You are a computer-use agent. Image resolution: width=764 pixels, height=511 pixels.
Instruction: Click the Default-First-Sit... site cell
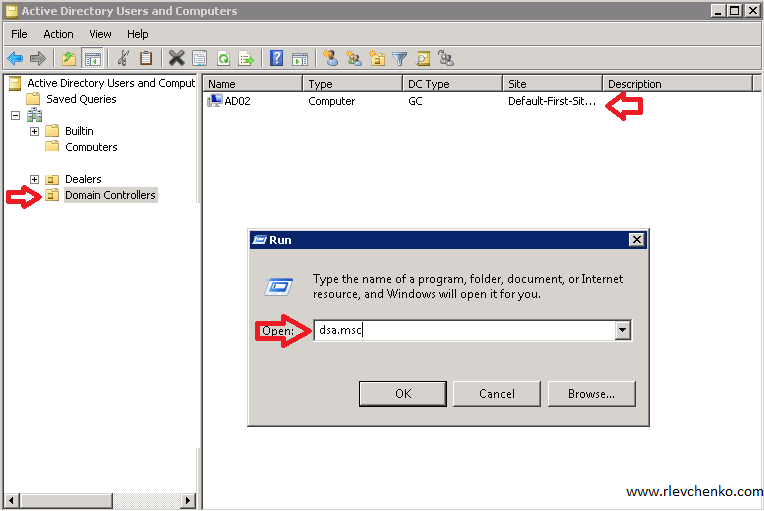click(552, 101)
